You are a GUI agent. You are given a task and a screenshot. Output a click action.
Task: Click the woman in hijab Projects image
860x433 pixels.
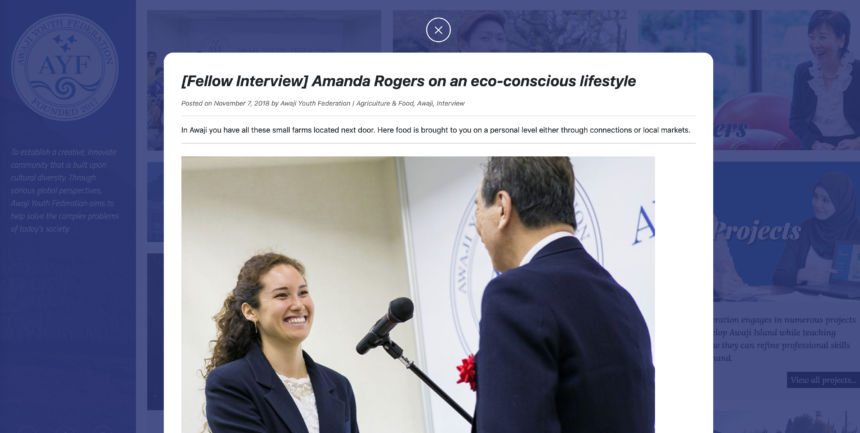[787, 232]
